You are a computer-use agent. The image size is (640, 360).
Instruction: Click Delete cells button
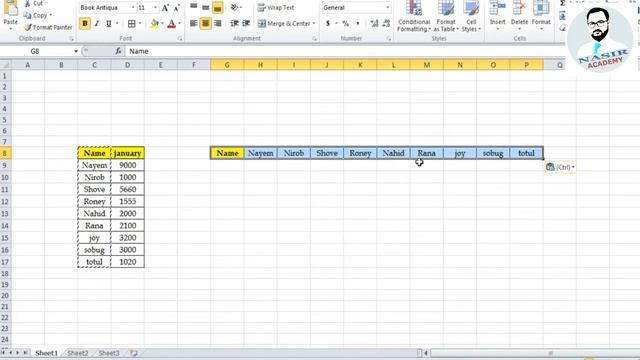click(519, 16)
